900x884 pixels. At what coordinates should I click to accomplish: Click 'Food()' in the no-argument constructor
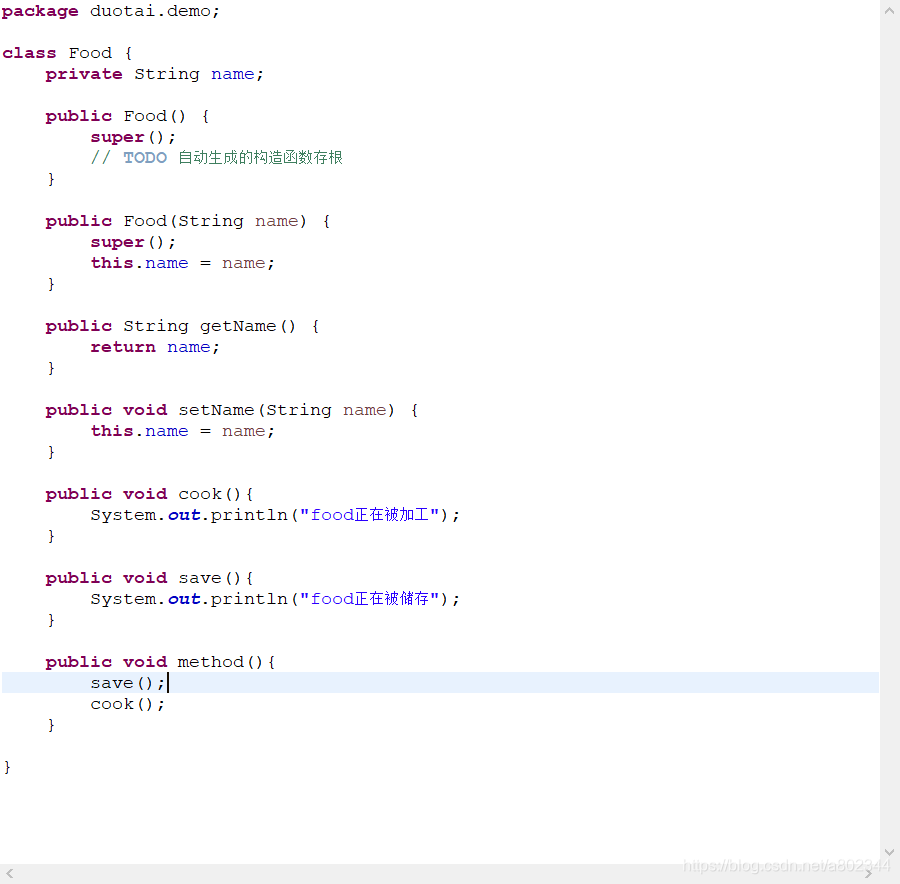point(155,117)
